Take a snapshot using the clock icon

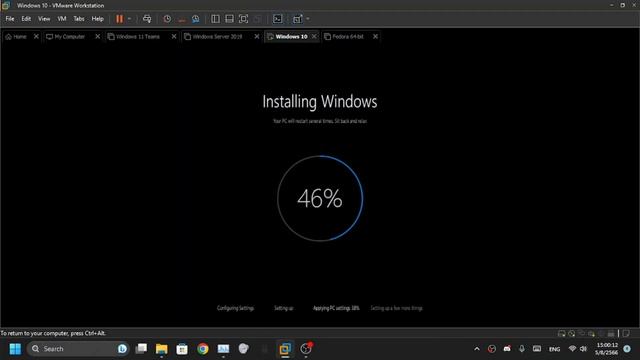pos(167,19)
